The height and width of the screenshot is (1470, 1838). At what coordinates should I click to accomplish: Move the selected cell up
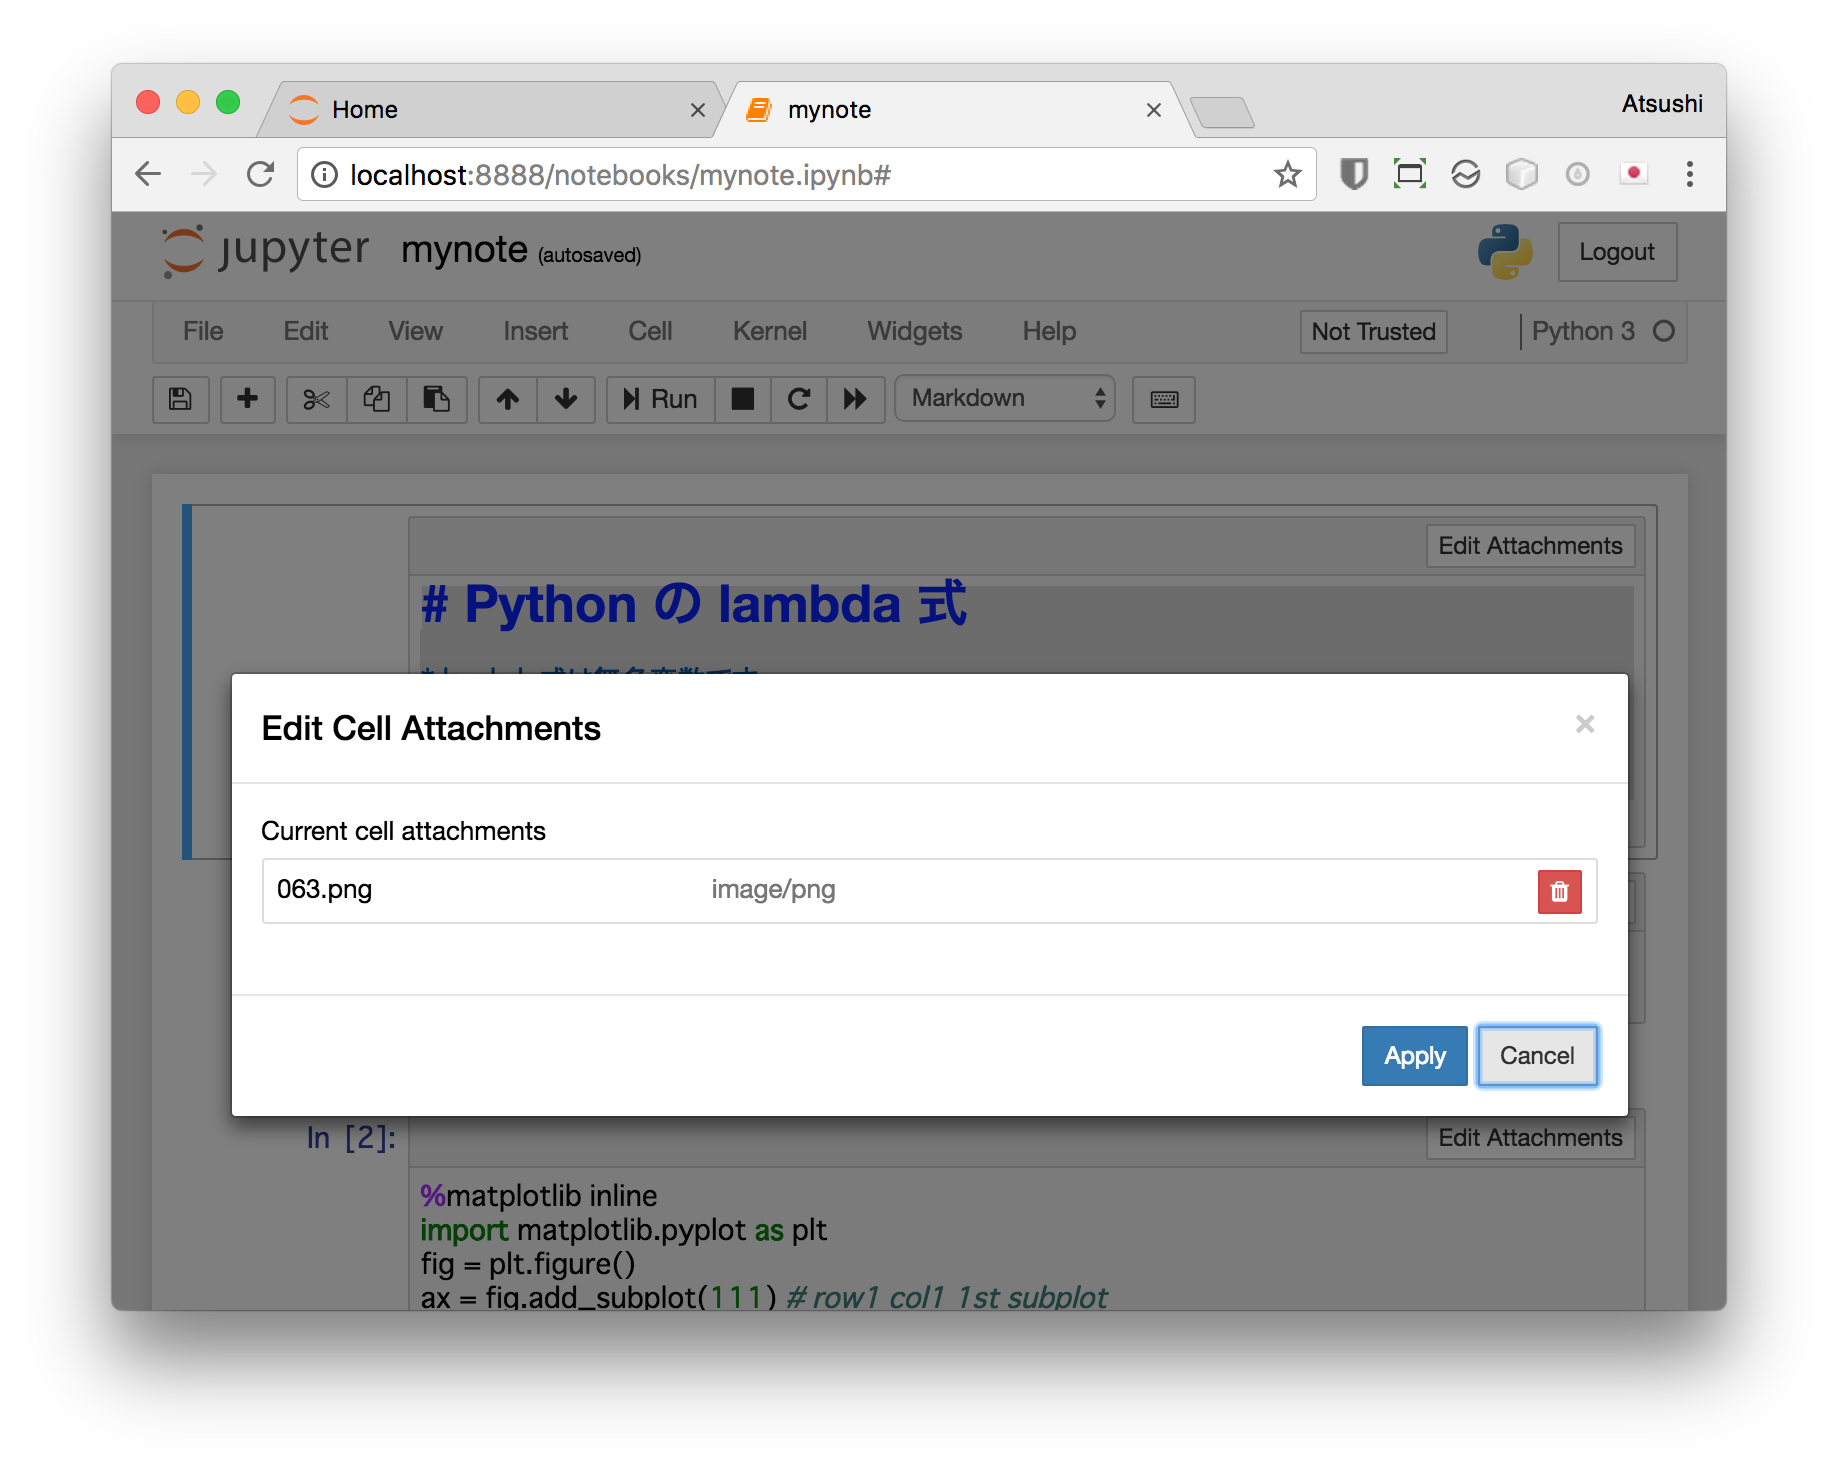point(508,399)
